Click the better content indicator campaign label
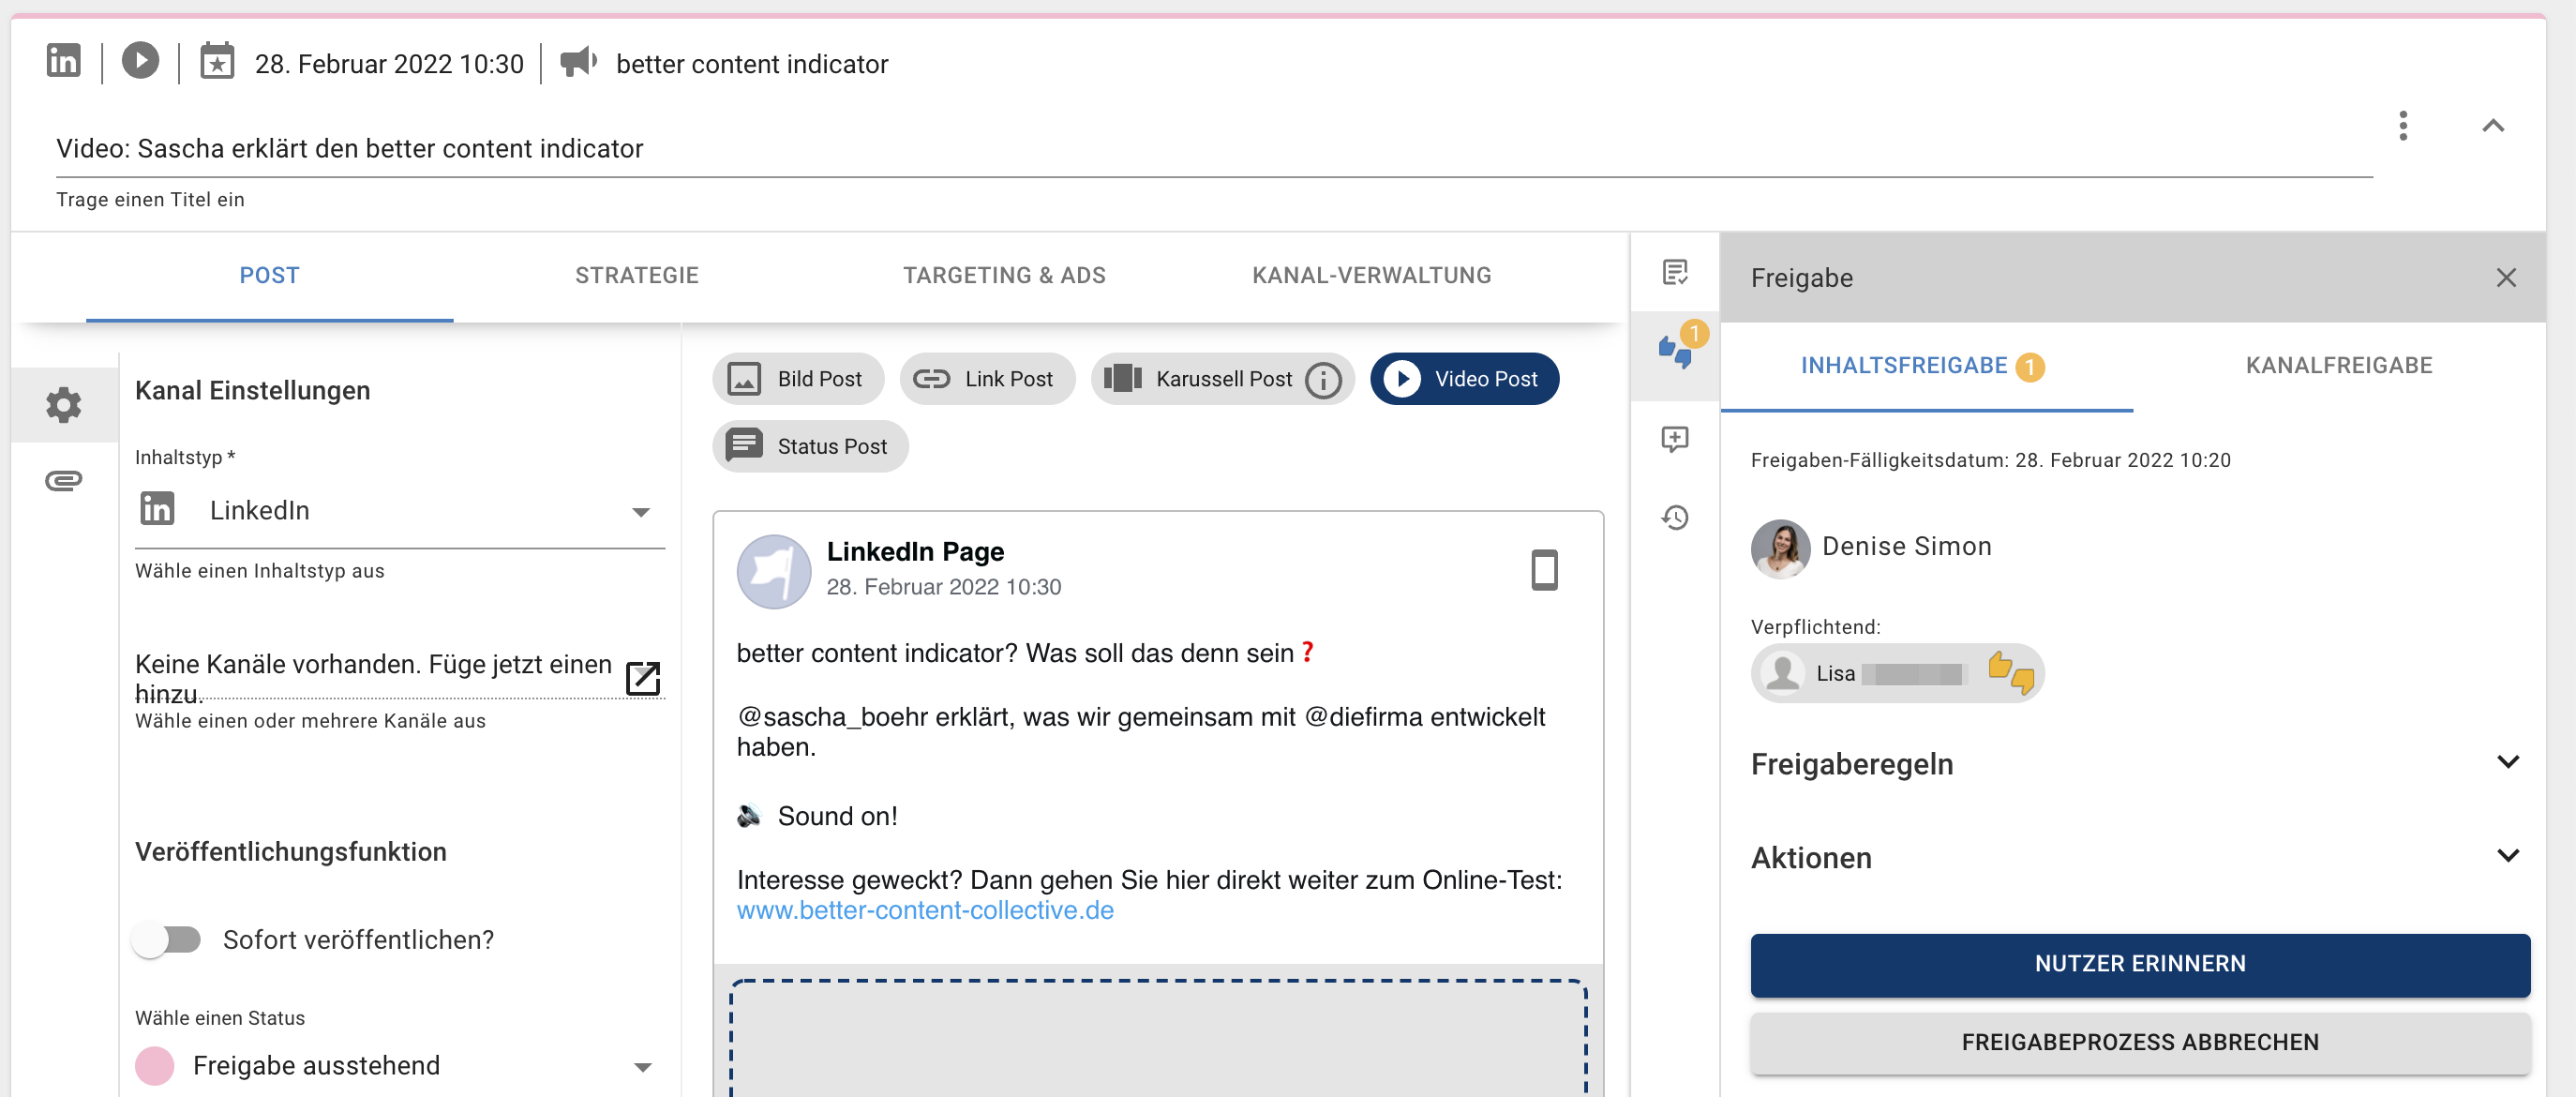Viewport: 2576px width, 1097px height. pos(752,64)
